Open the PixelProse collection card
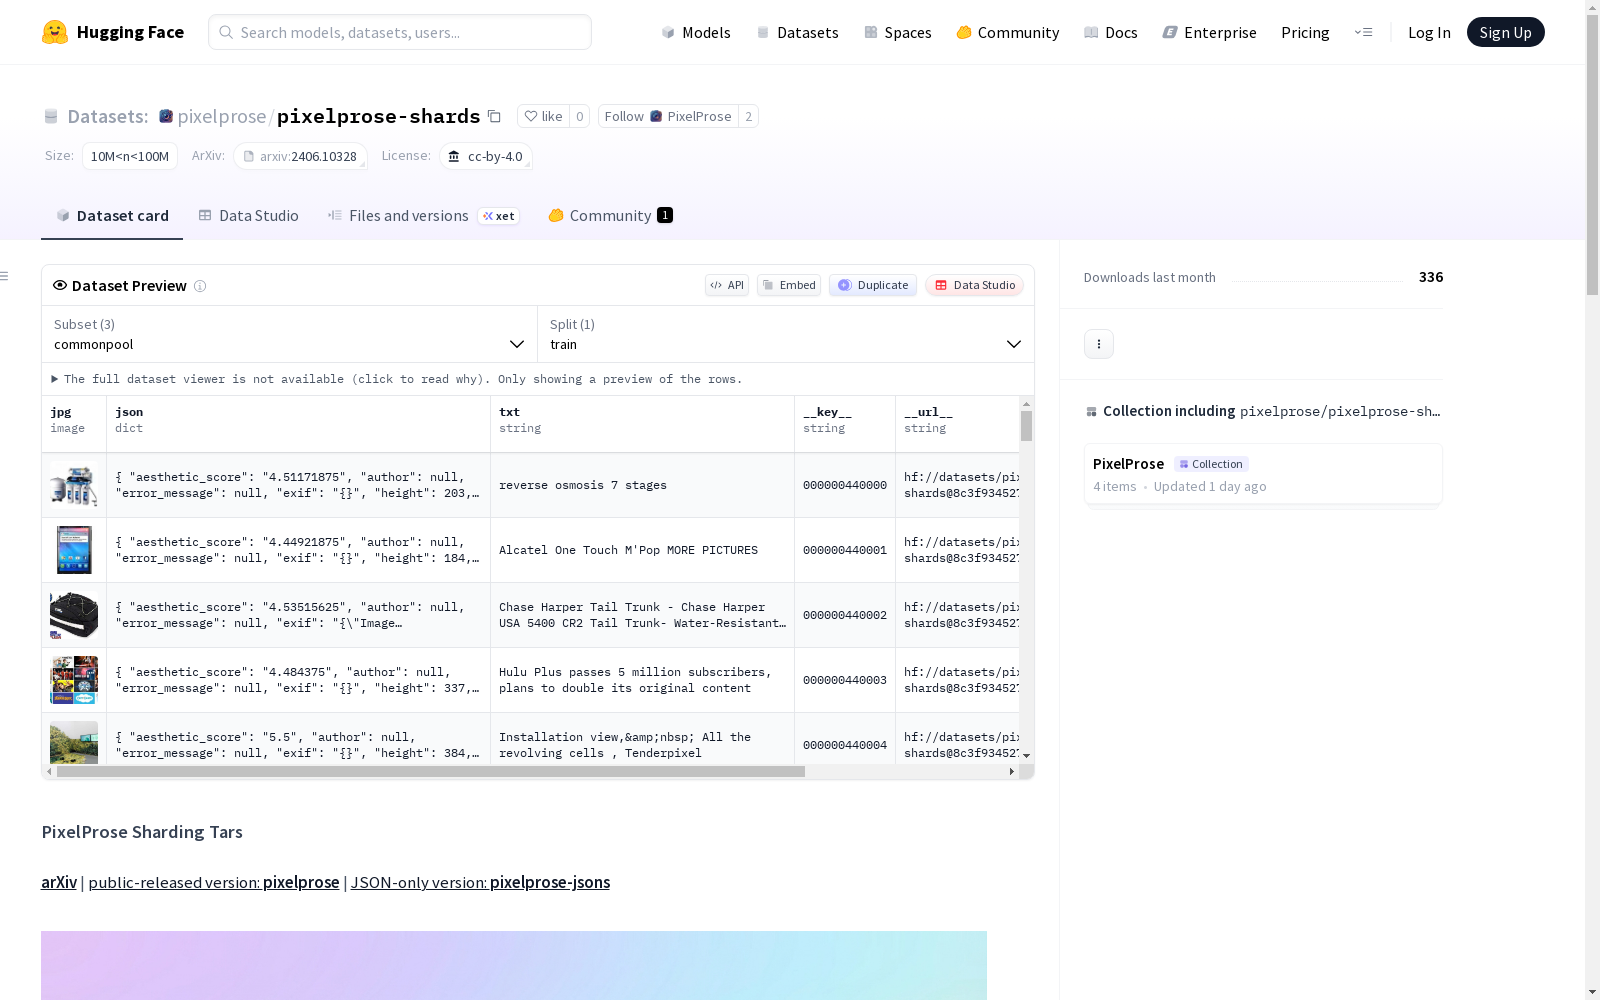The height and width of the screenshot is (1000, 1600). [1263, 475]
